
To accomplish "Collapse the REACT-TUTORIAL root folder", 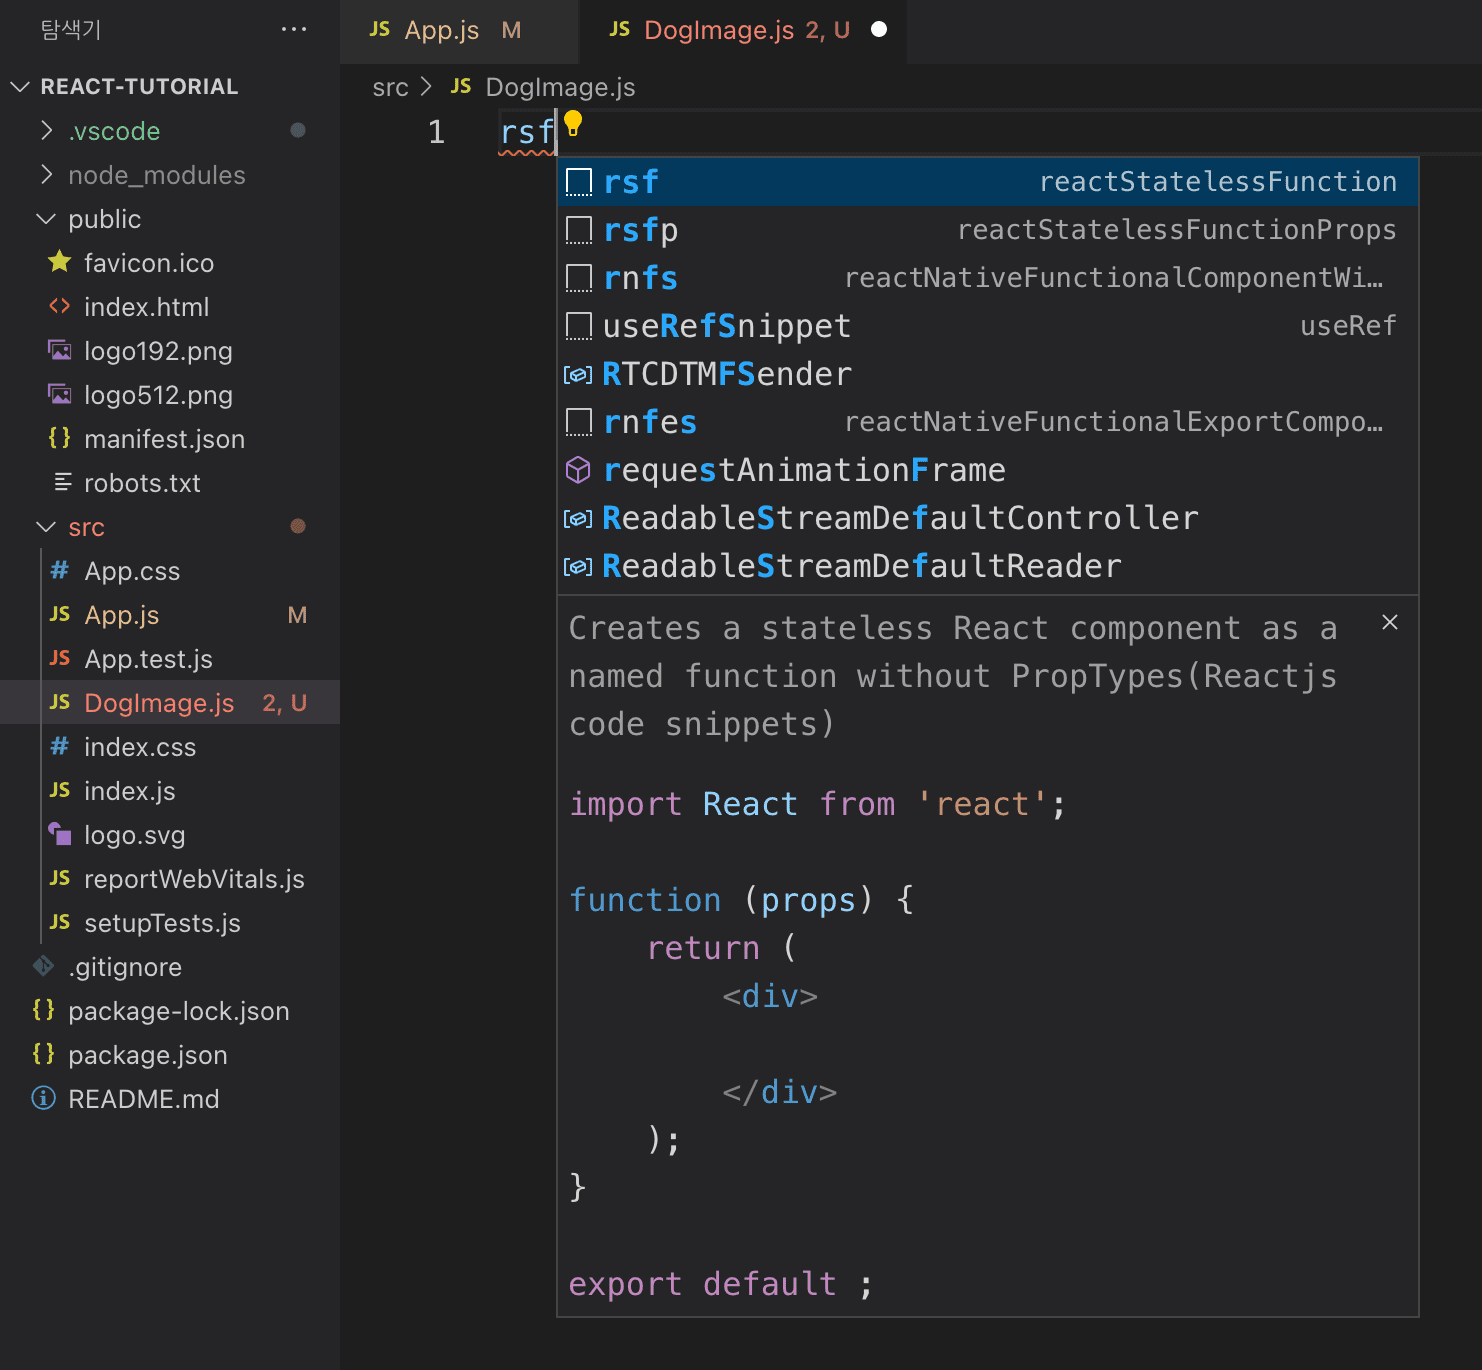I will point(20,86).
